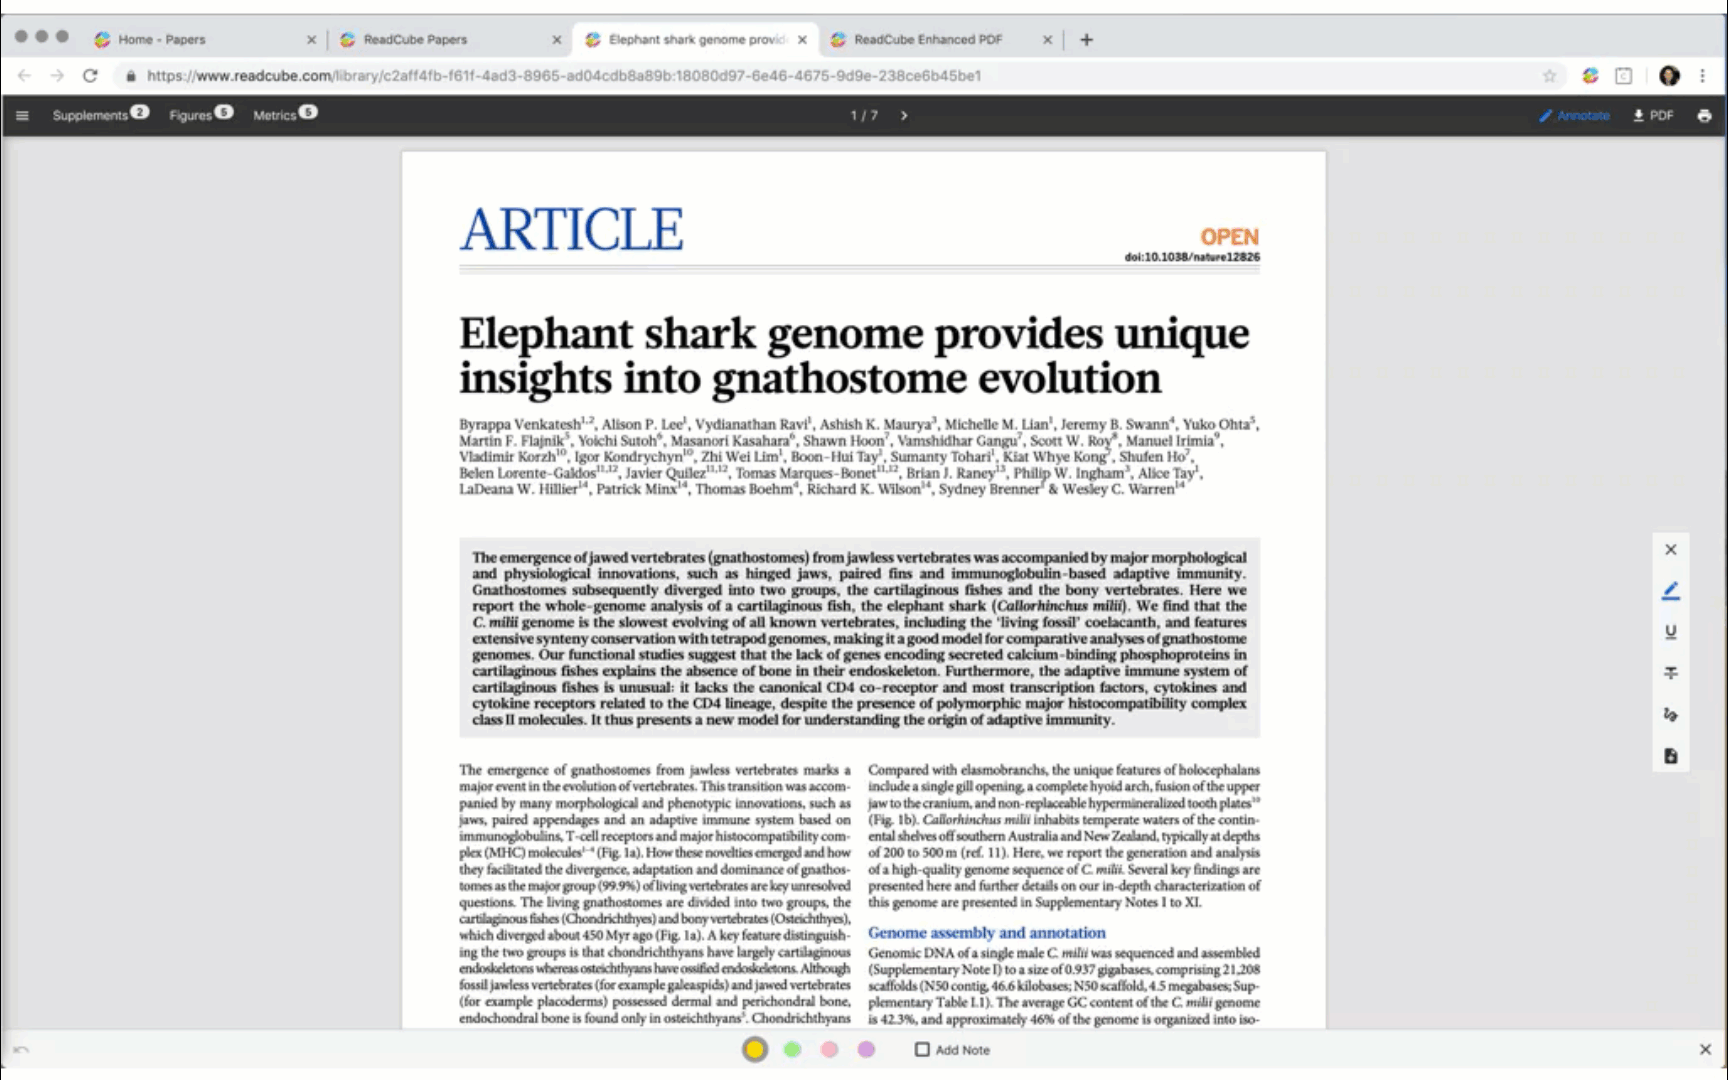Go back in browser history
Viewport: 1728px width, 1080px height.
24,76
